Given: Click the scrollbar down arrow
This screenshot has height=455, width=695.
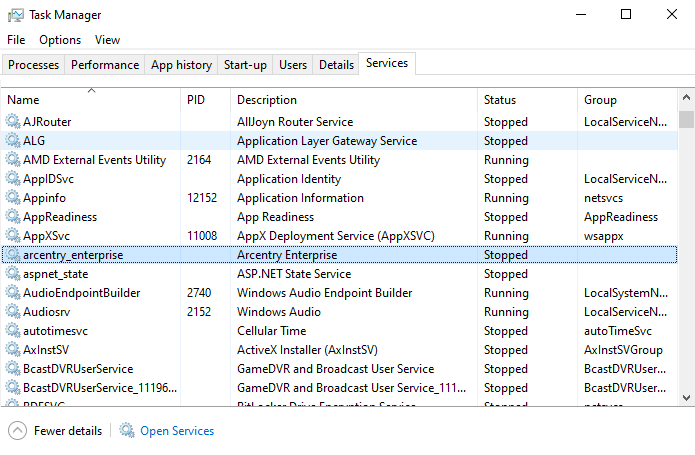Looking at the screenshot, I should pyautogui.click(x=686, y=397).
